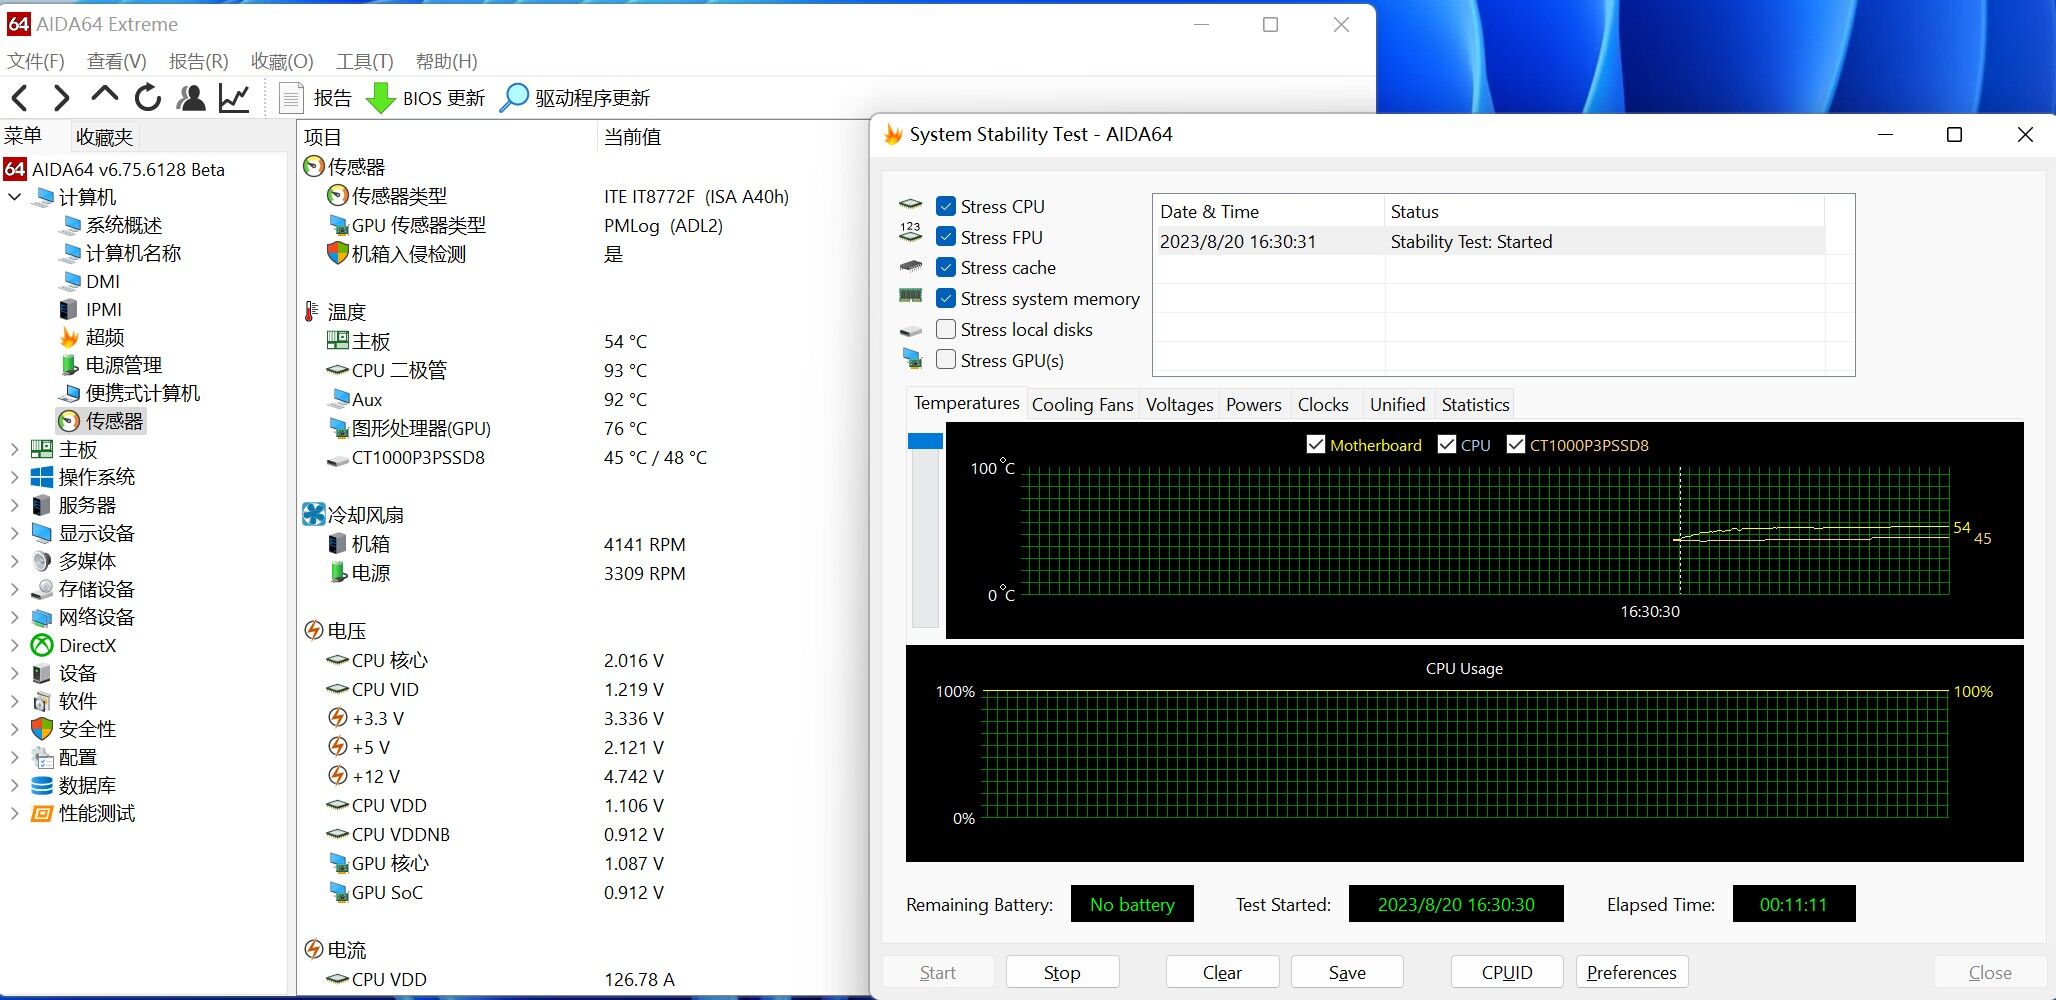Open the 工具(T) menu
Screen dimensions: 2056x1000
(x=364, y=62)
